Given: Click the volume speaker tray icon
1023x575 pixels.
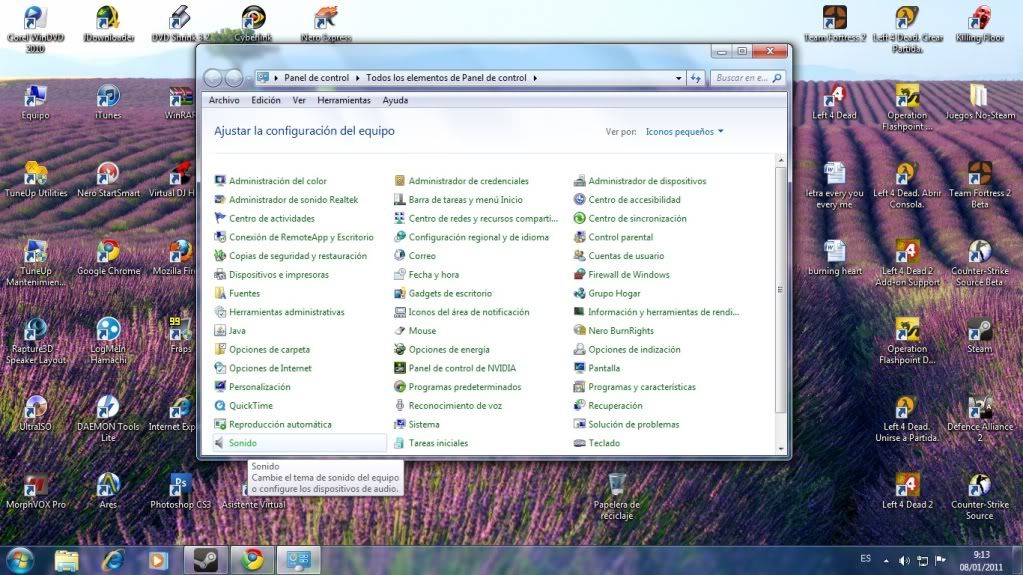Looking at the screenshot, I should [904, 561].
